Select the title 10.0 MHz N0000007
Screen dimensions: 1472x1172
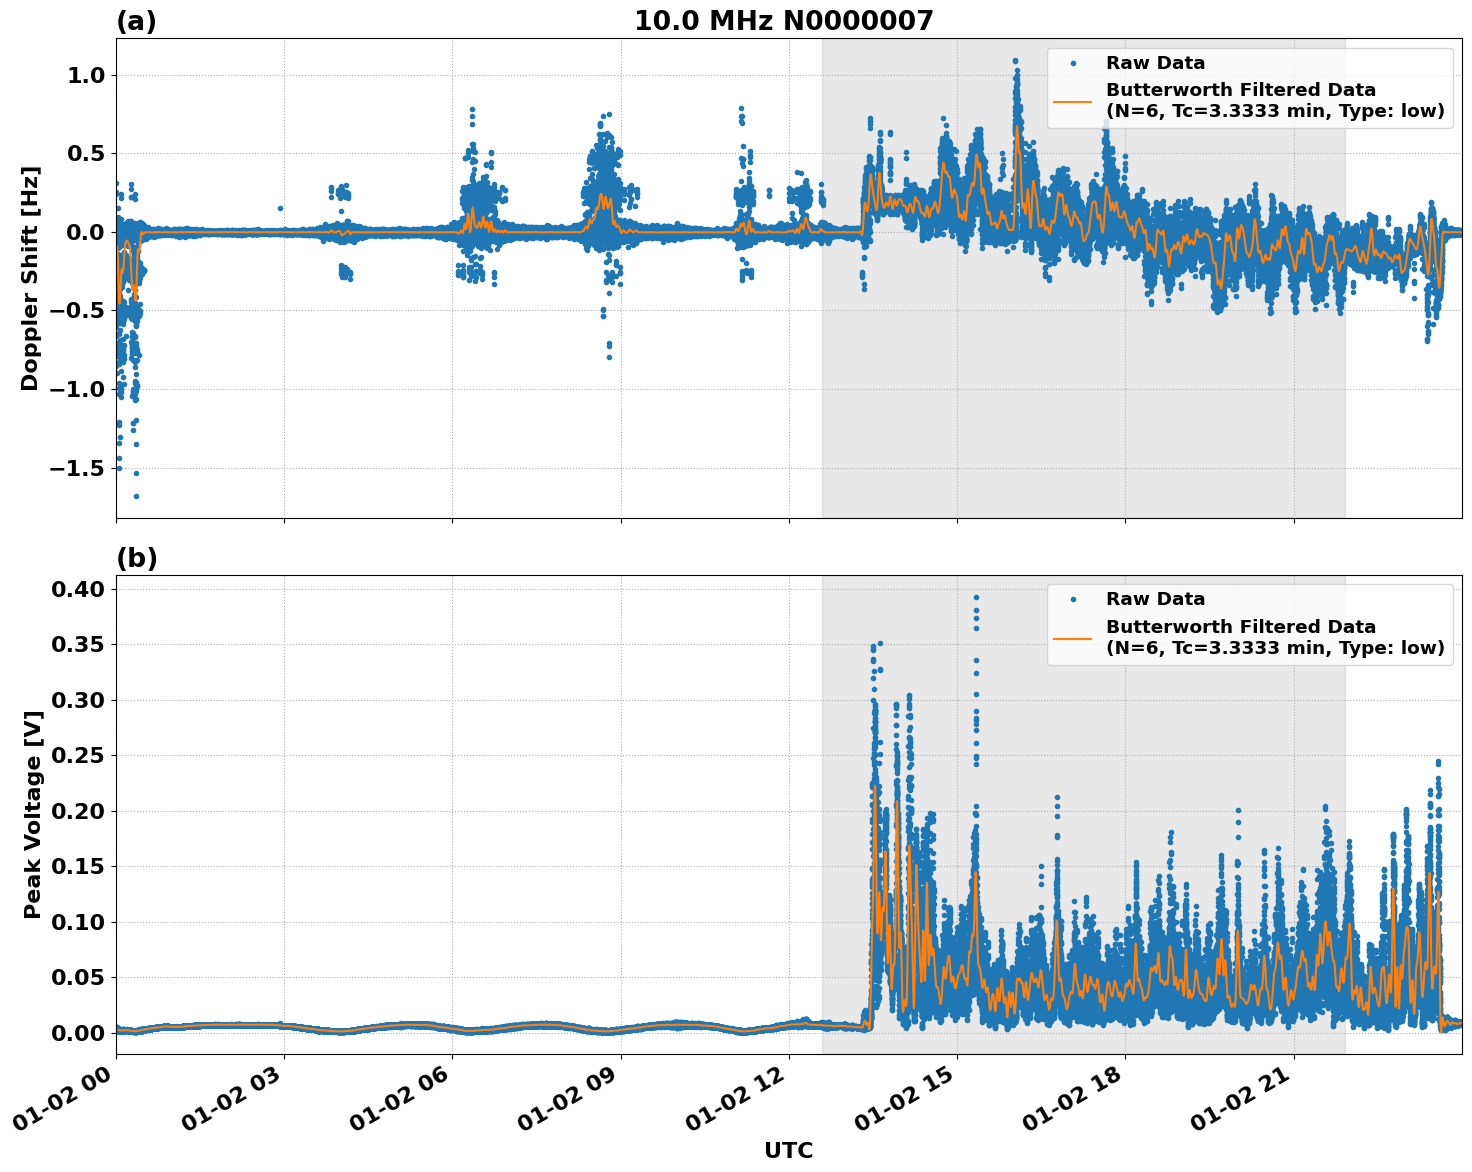(786, 17)
